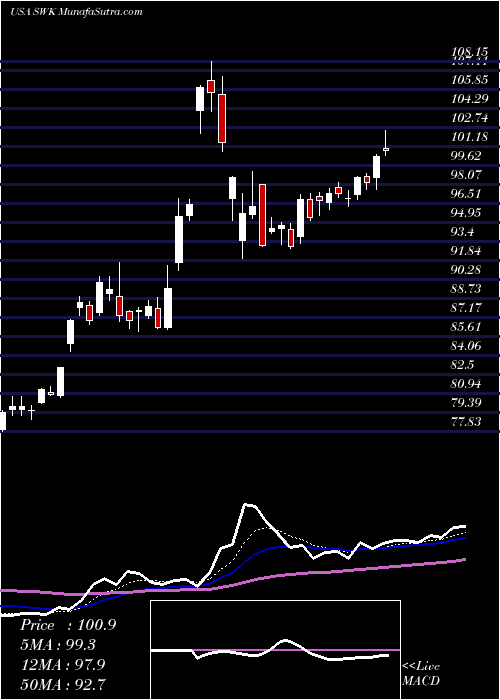This screenshot has width=500, height=700.
Task: Select the "50MA : 92.7" value
Action: pyautogui.click(x=63, y=684)
